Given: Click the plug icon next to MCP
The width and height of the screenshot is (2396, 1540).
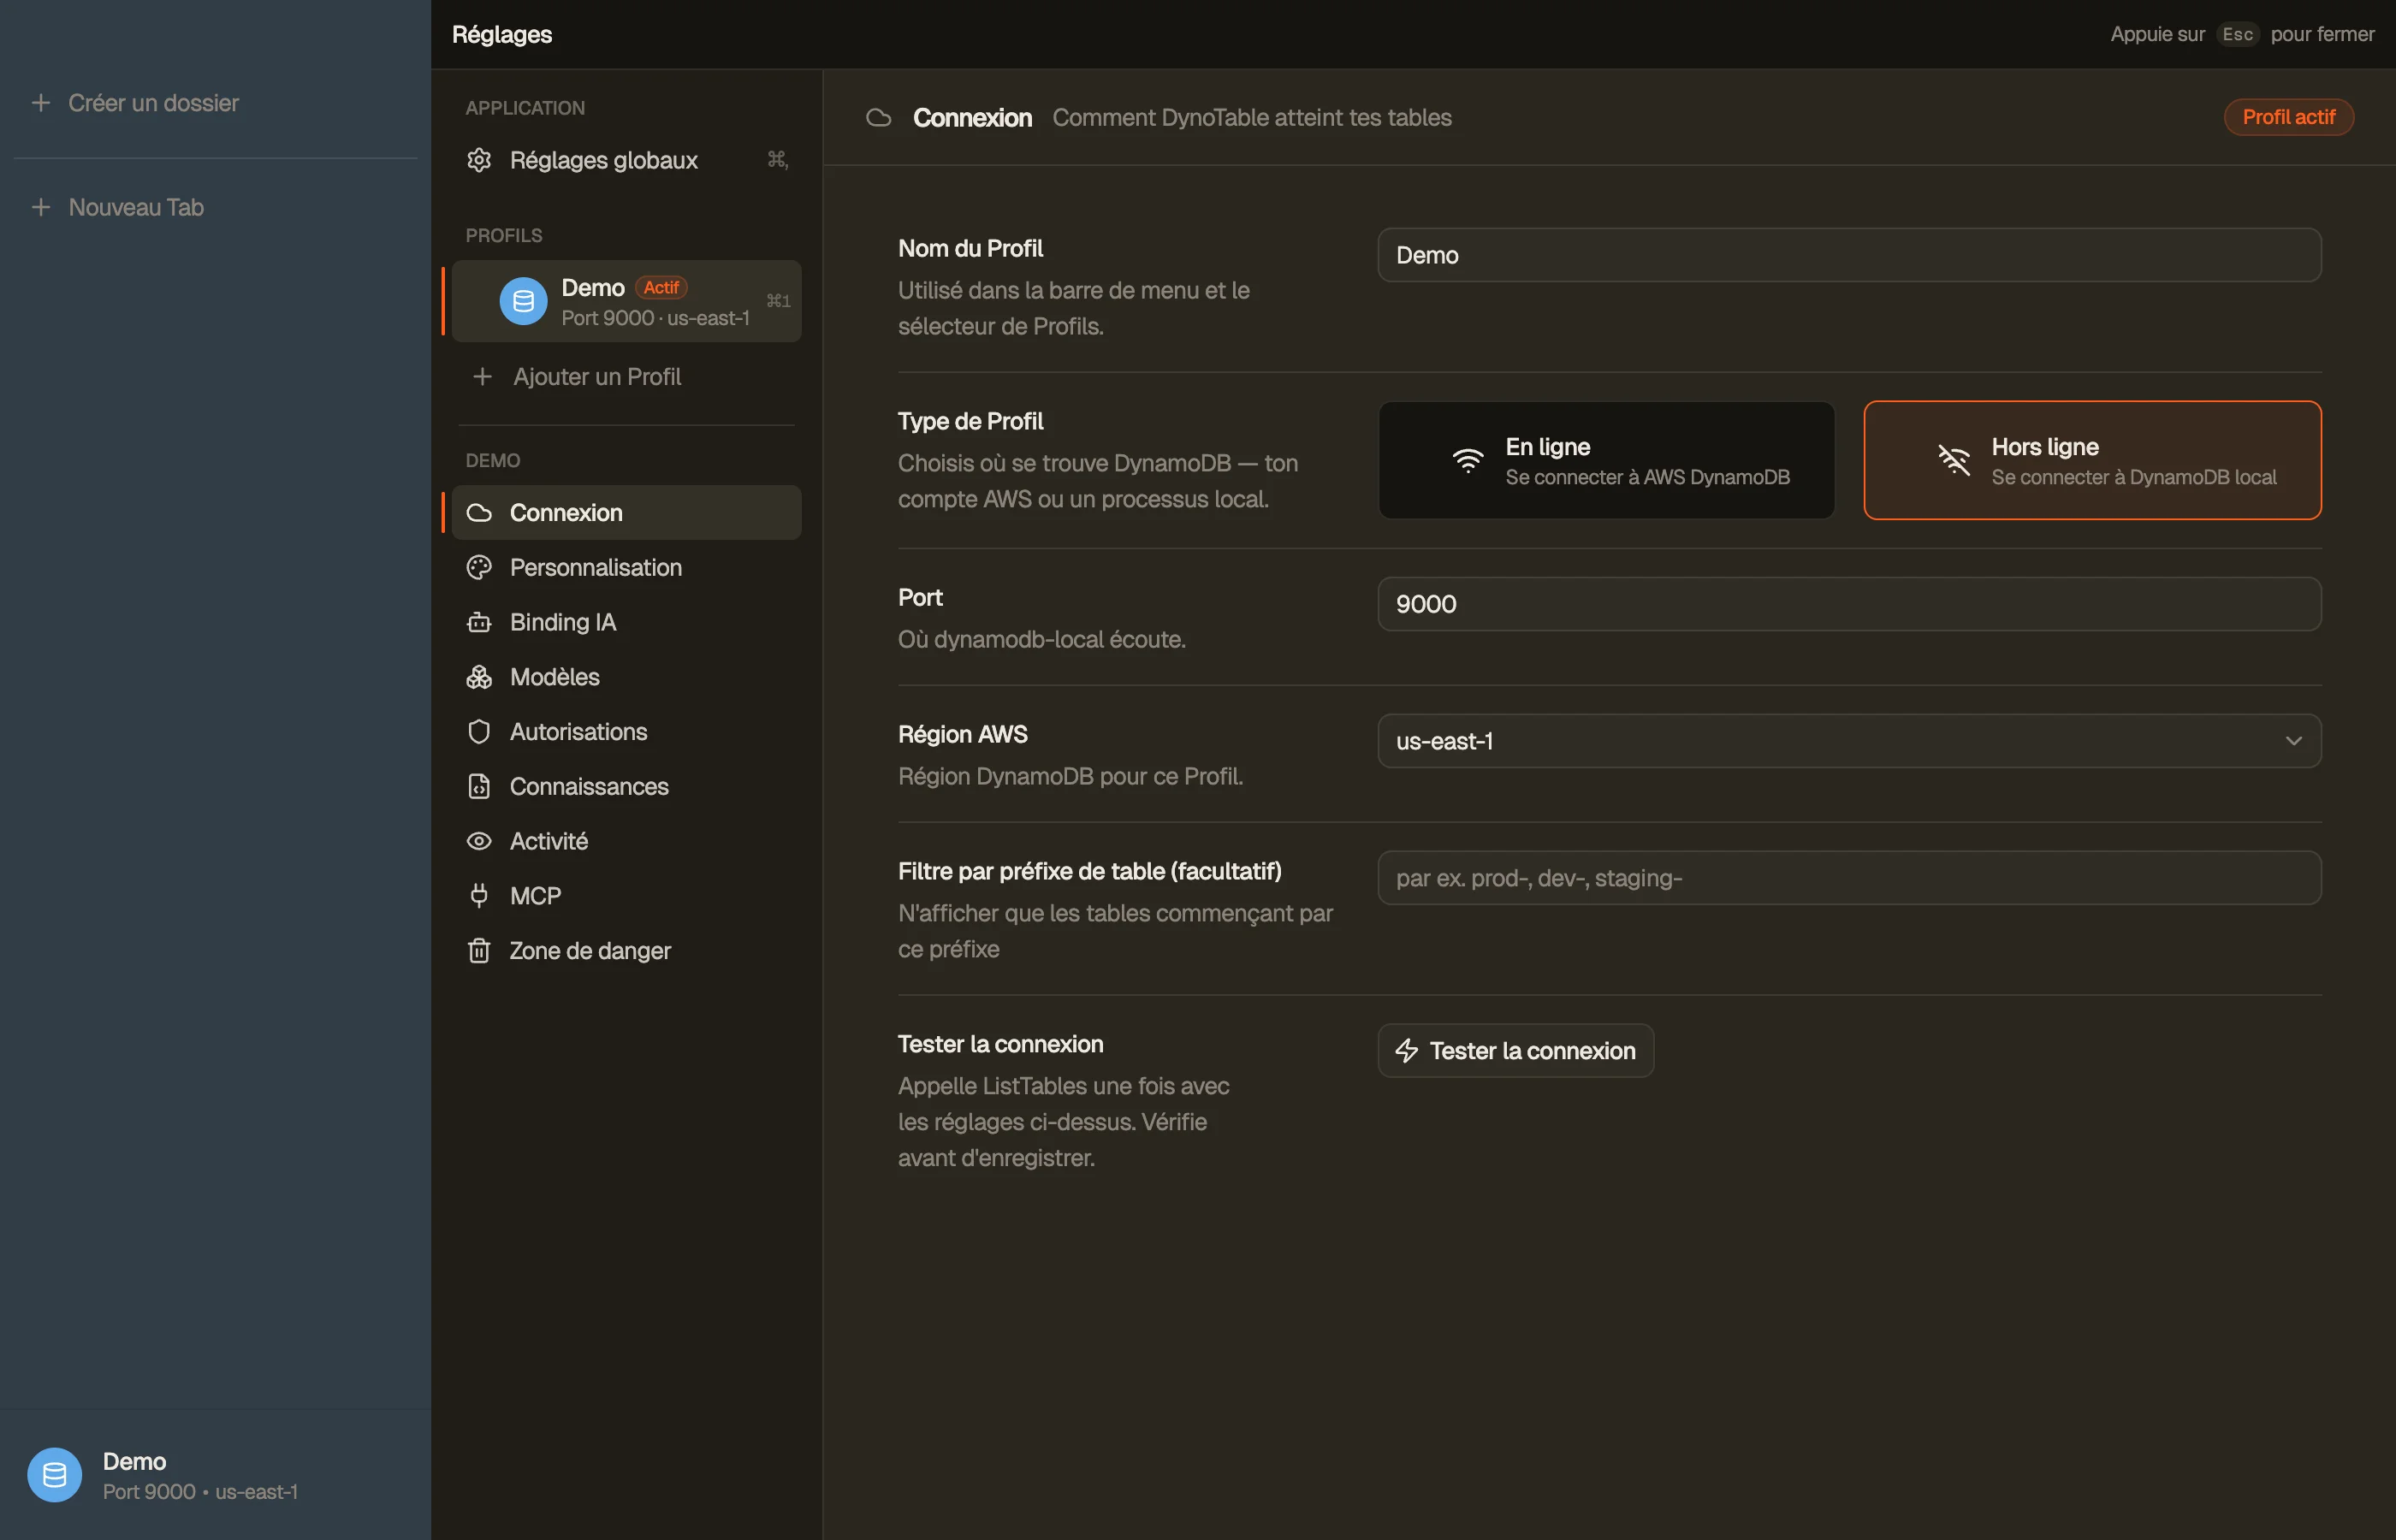Looking at the screenshot, I should 479,896.
